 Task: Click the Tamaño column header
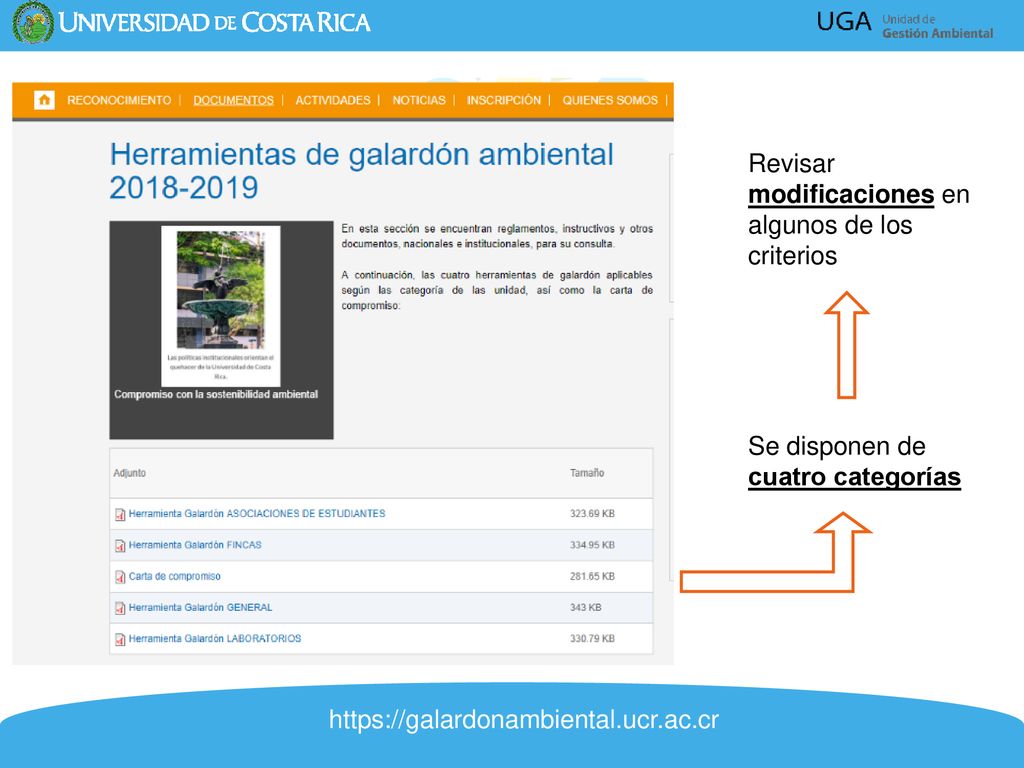click(x=586, y=473)
